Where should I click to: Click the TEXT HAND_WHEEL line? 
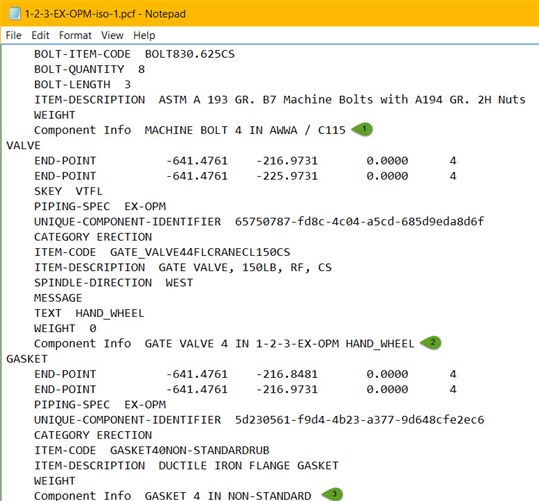89,313
